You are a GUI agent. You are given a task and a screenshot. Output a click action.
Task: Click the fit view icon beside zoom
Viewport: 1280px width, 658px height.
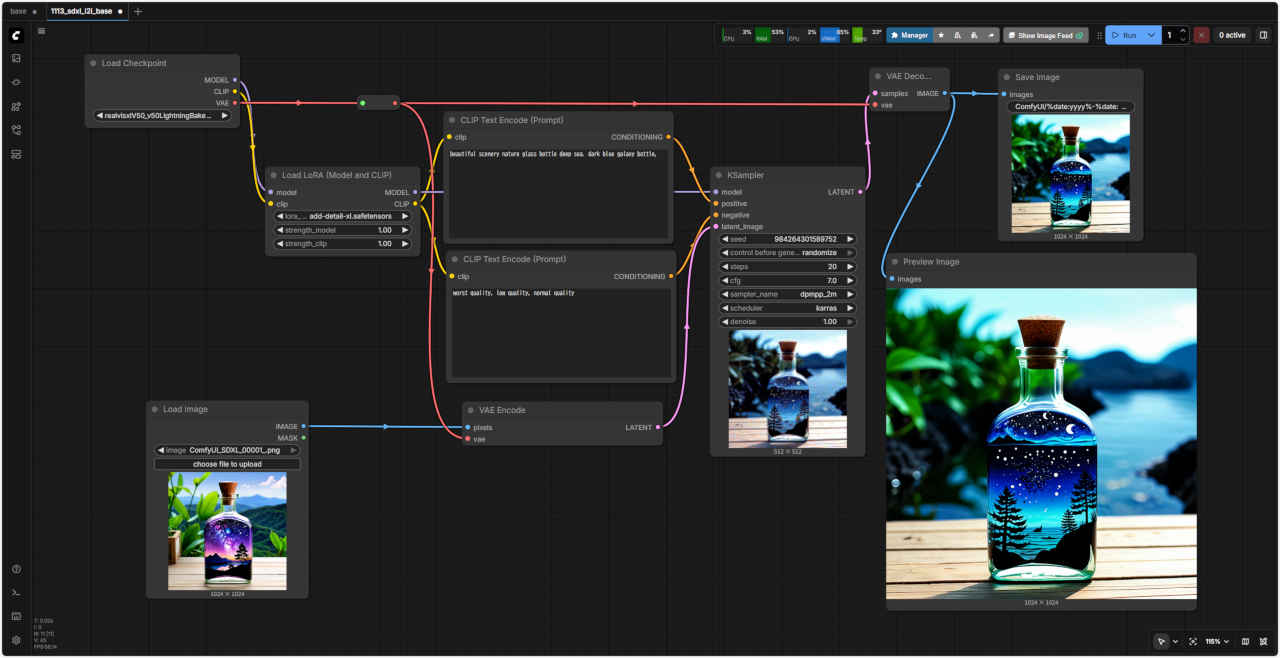pos(1193,641)
